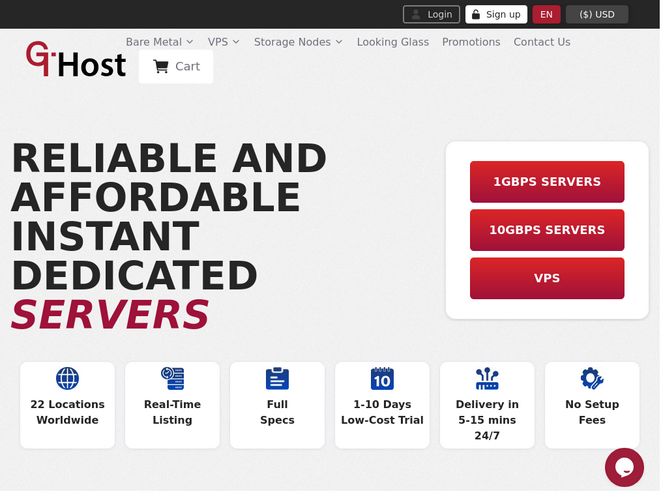Viewport: 668px width, 500px height.
Task: Open the shopping cart icon
Action: (161, 66)
